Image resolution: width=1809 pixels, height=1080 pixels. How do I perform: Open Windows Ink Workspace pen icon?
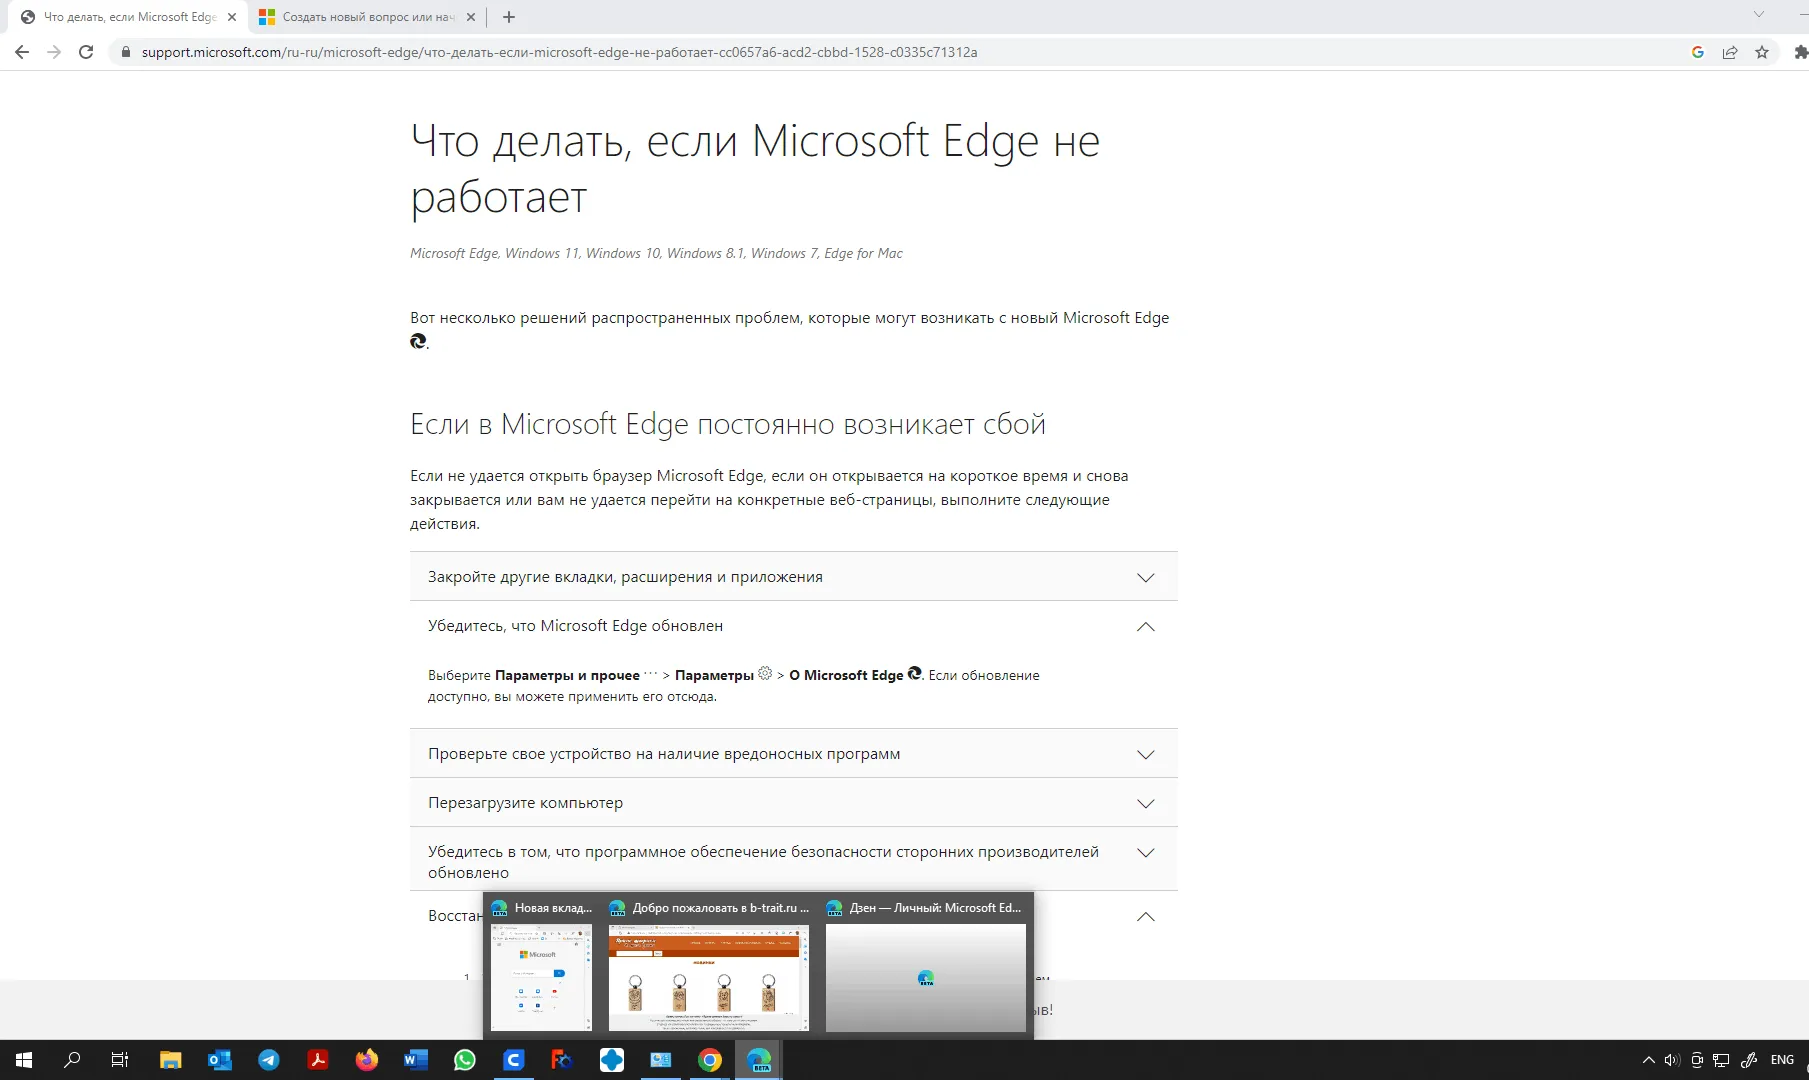[x=1749, y=1060]
